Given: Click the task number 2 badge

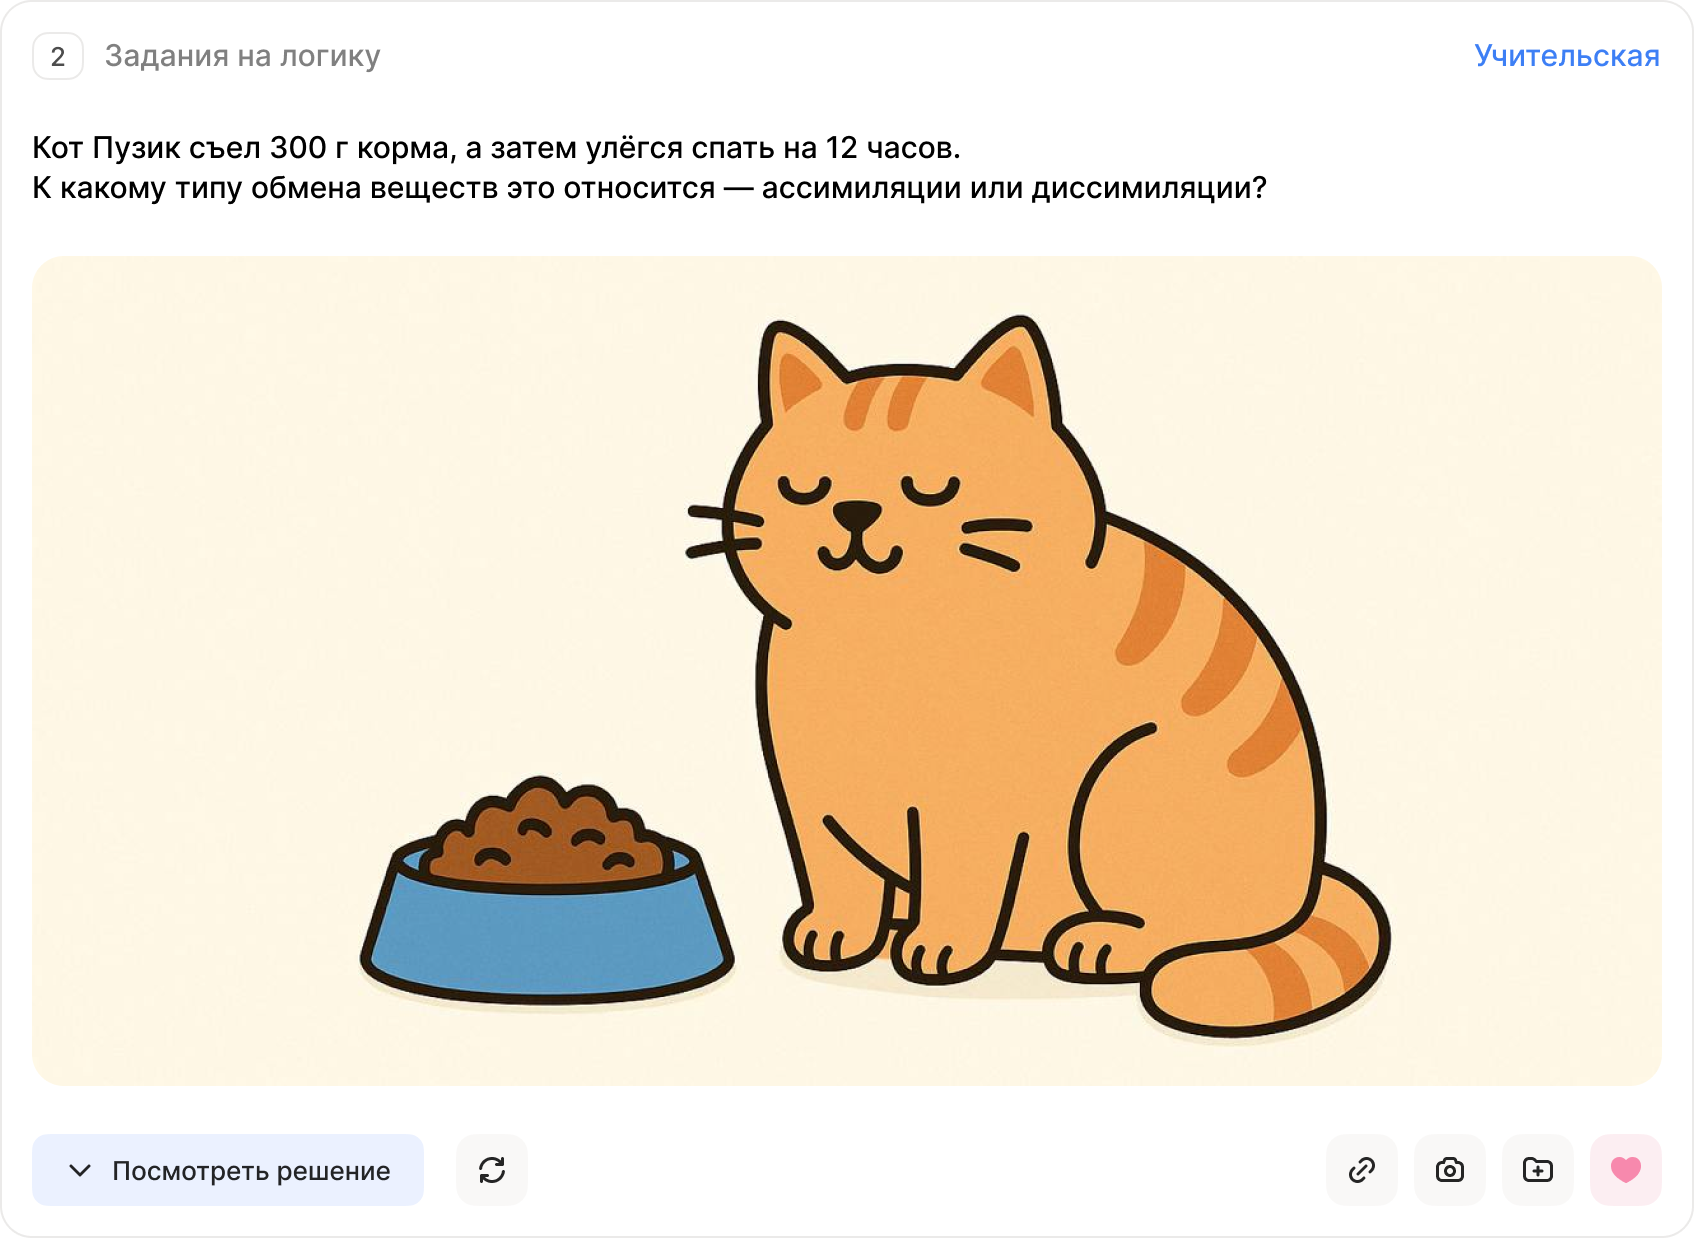Looking at the screenshot, I should pyautogui.click(x=58, y=56).
